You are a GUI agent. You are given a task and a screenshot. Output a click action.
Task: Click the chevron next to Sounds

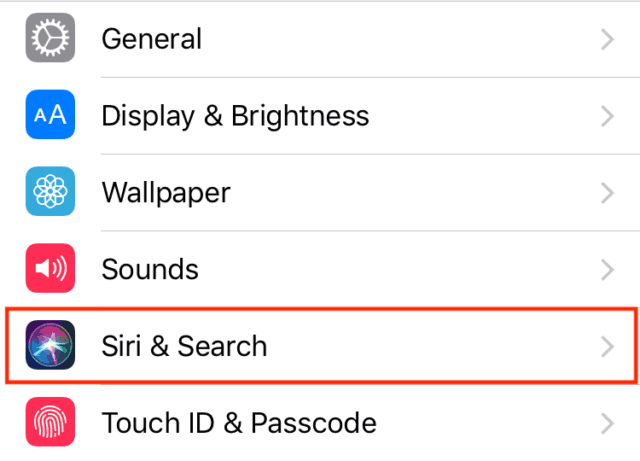click(606, 269)
